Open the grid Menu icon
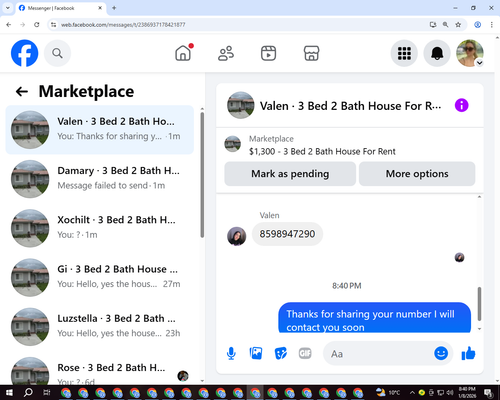This screenshot has width=500, height=400. pyautogui.click(x=404, y=53)
